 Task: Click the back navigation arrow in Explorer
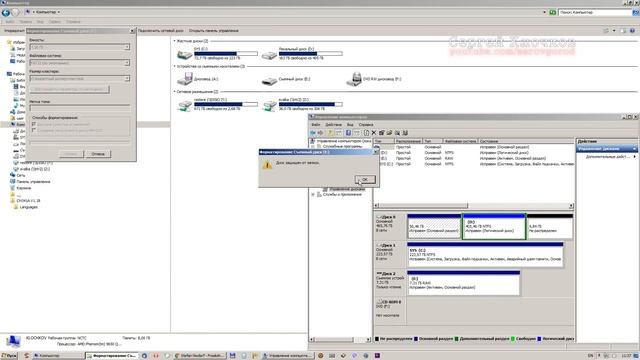click(6, 12)
